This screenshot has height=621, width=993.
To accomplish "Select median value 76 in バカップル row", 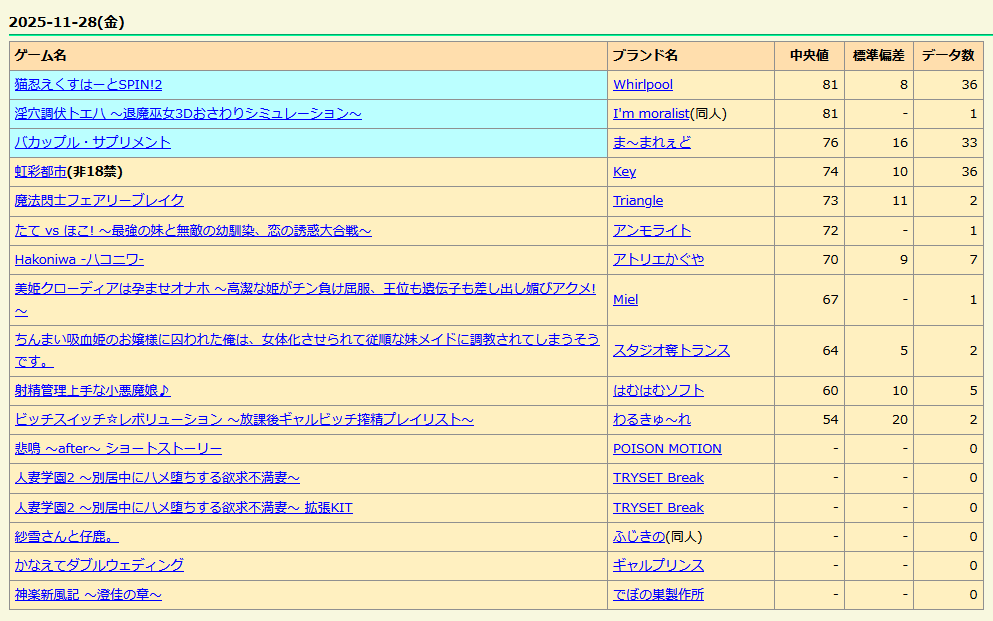I will [x=830, y=142].
